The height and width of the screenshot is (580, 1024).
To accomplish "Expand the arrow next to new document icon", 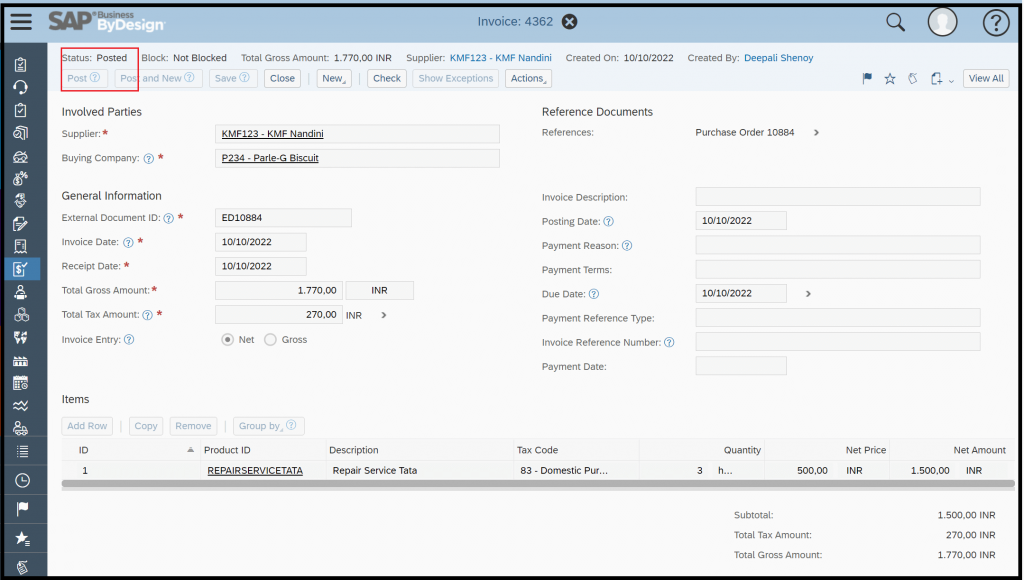I will 952,81.
